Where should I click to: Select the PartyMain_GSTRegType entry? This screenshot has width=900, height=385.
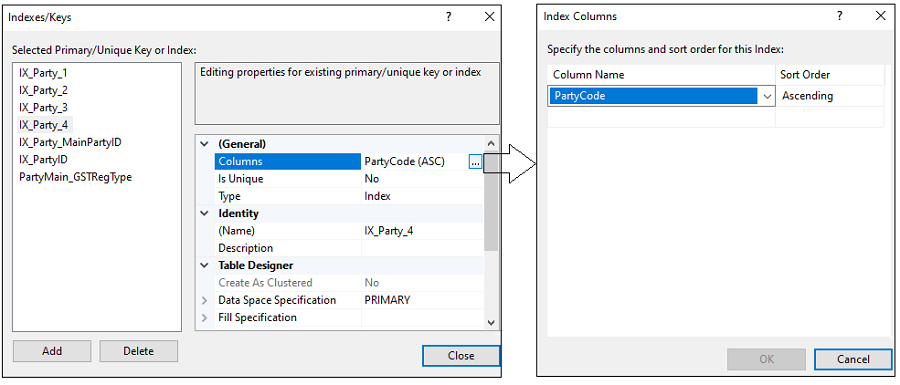(75, 177)
